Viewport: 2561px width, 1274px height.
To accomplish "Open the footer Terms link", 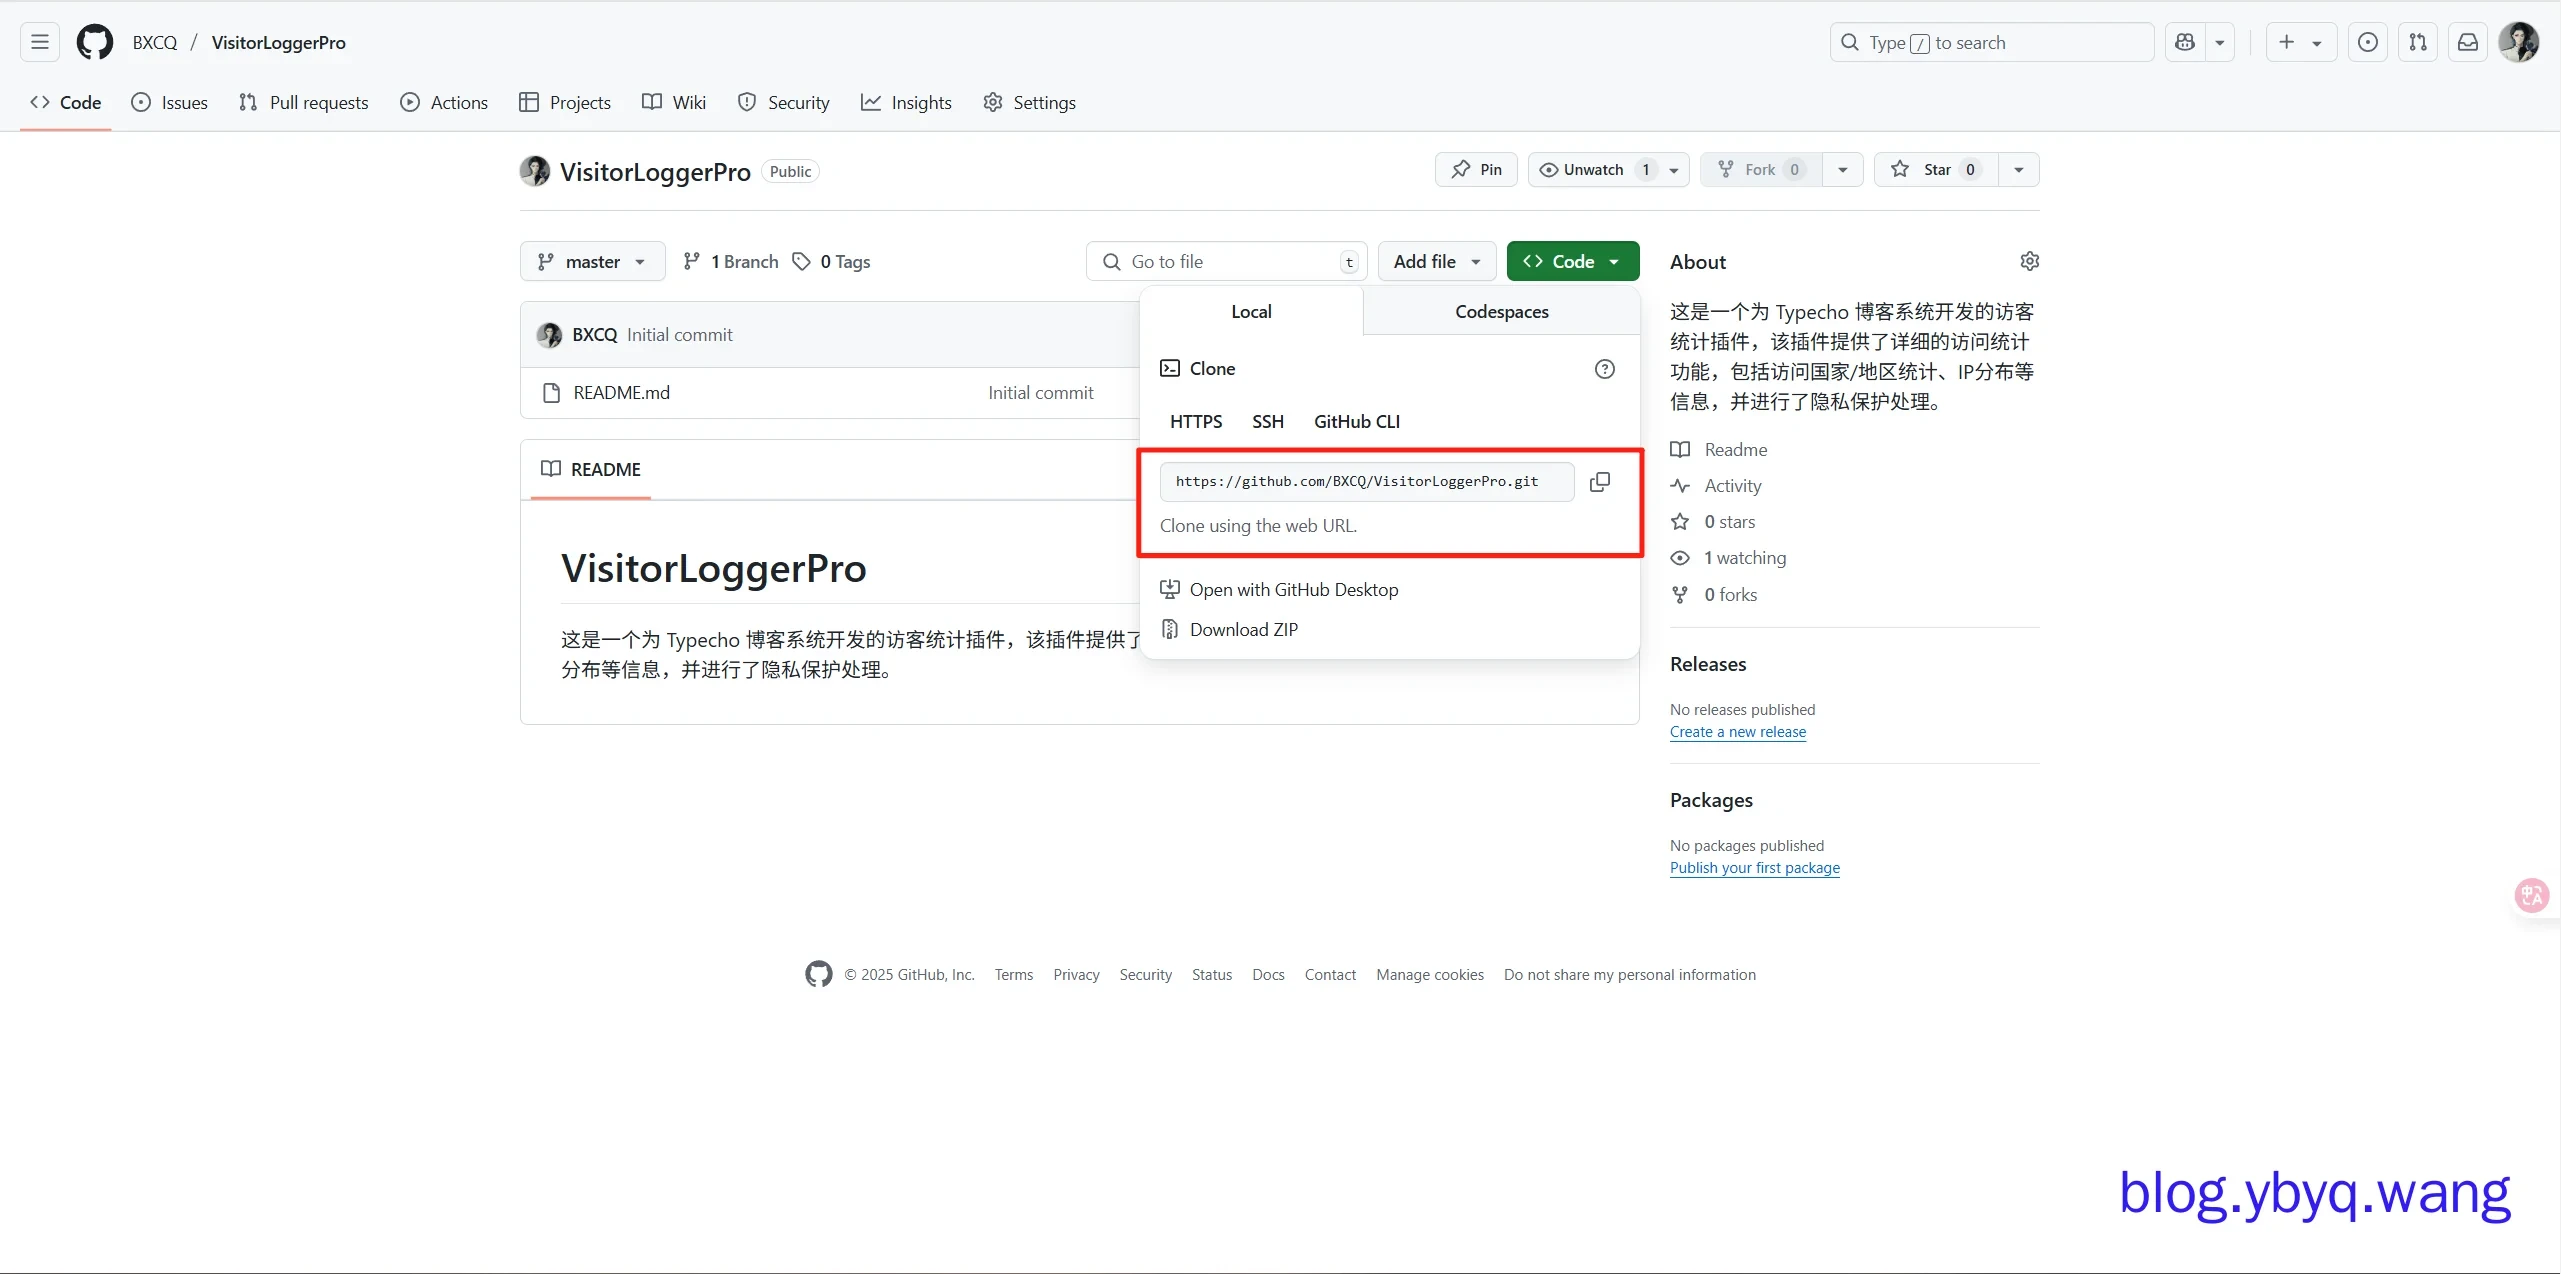I will (1013, 974).
